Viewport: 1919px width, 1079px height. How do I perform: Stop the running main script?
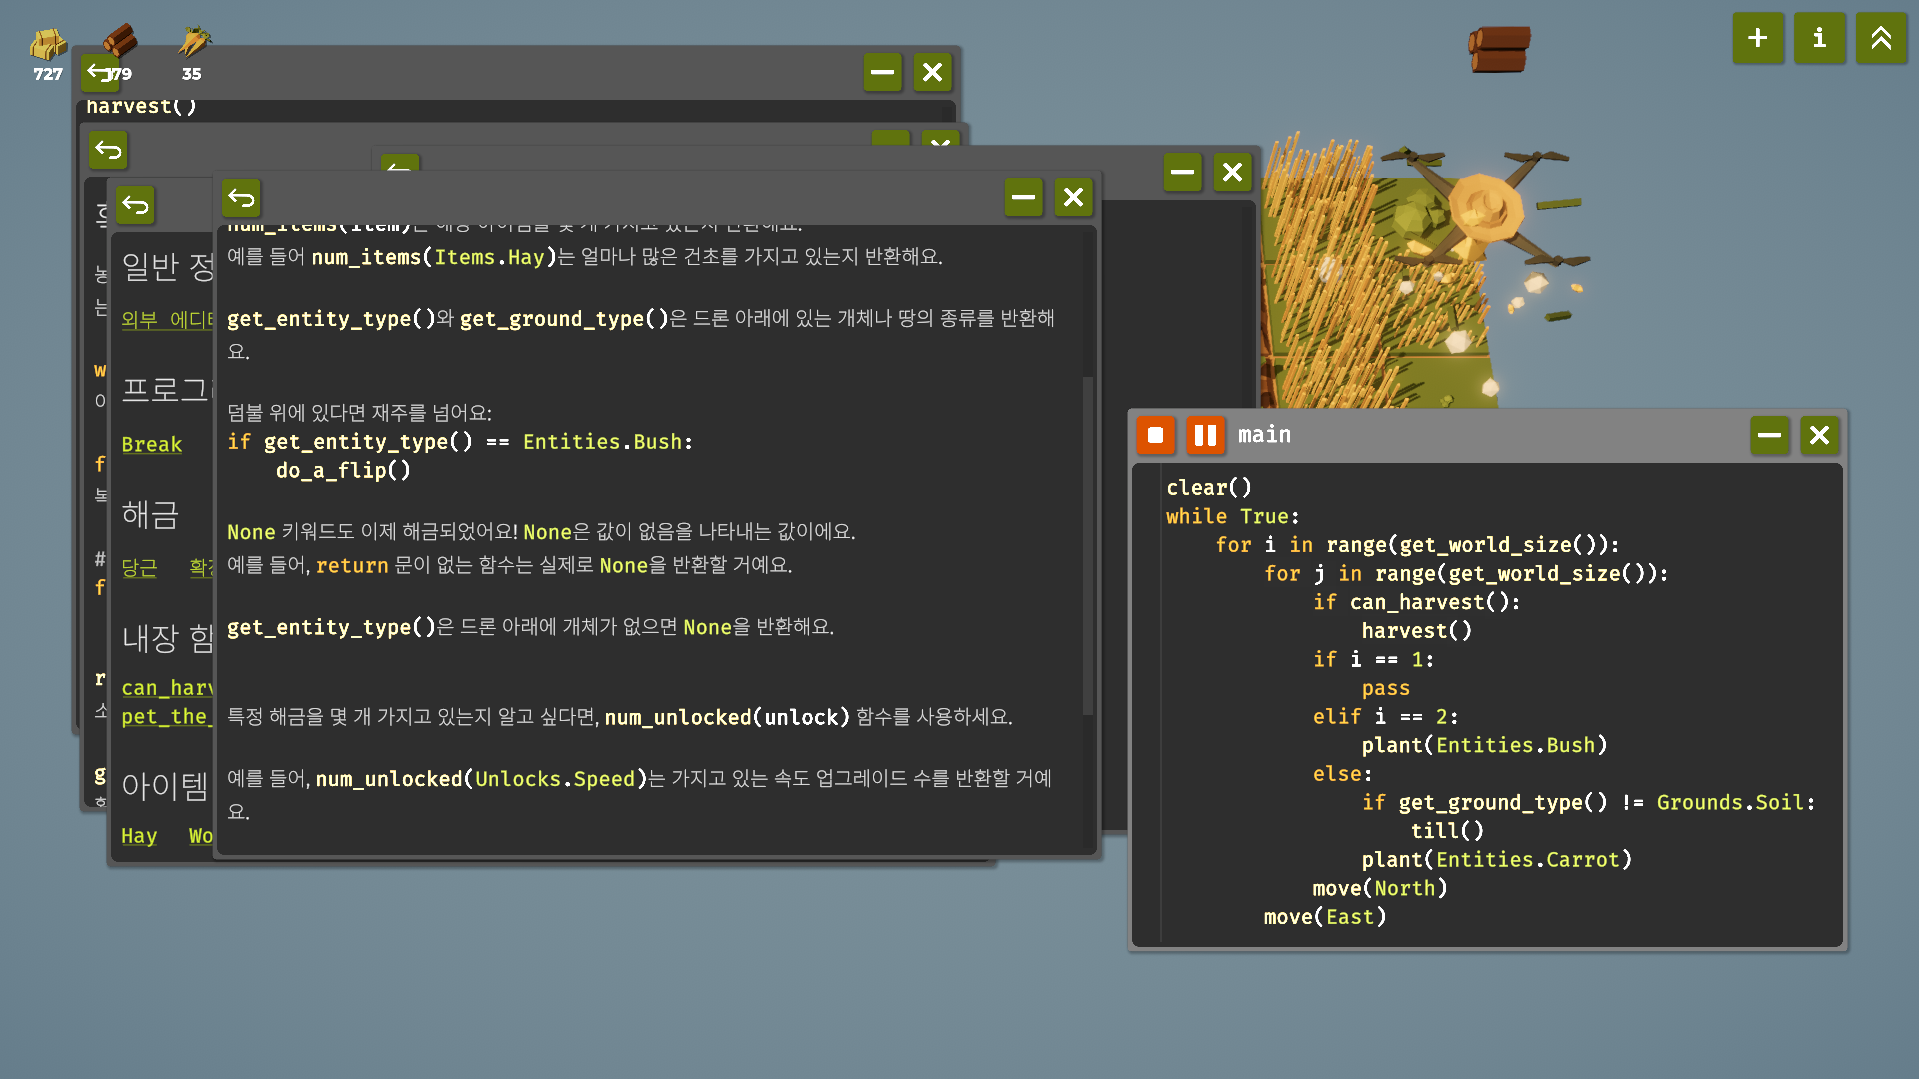pyautogui.click(x=1155, y=435)
